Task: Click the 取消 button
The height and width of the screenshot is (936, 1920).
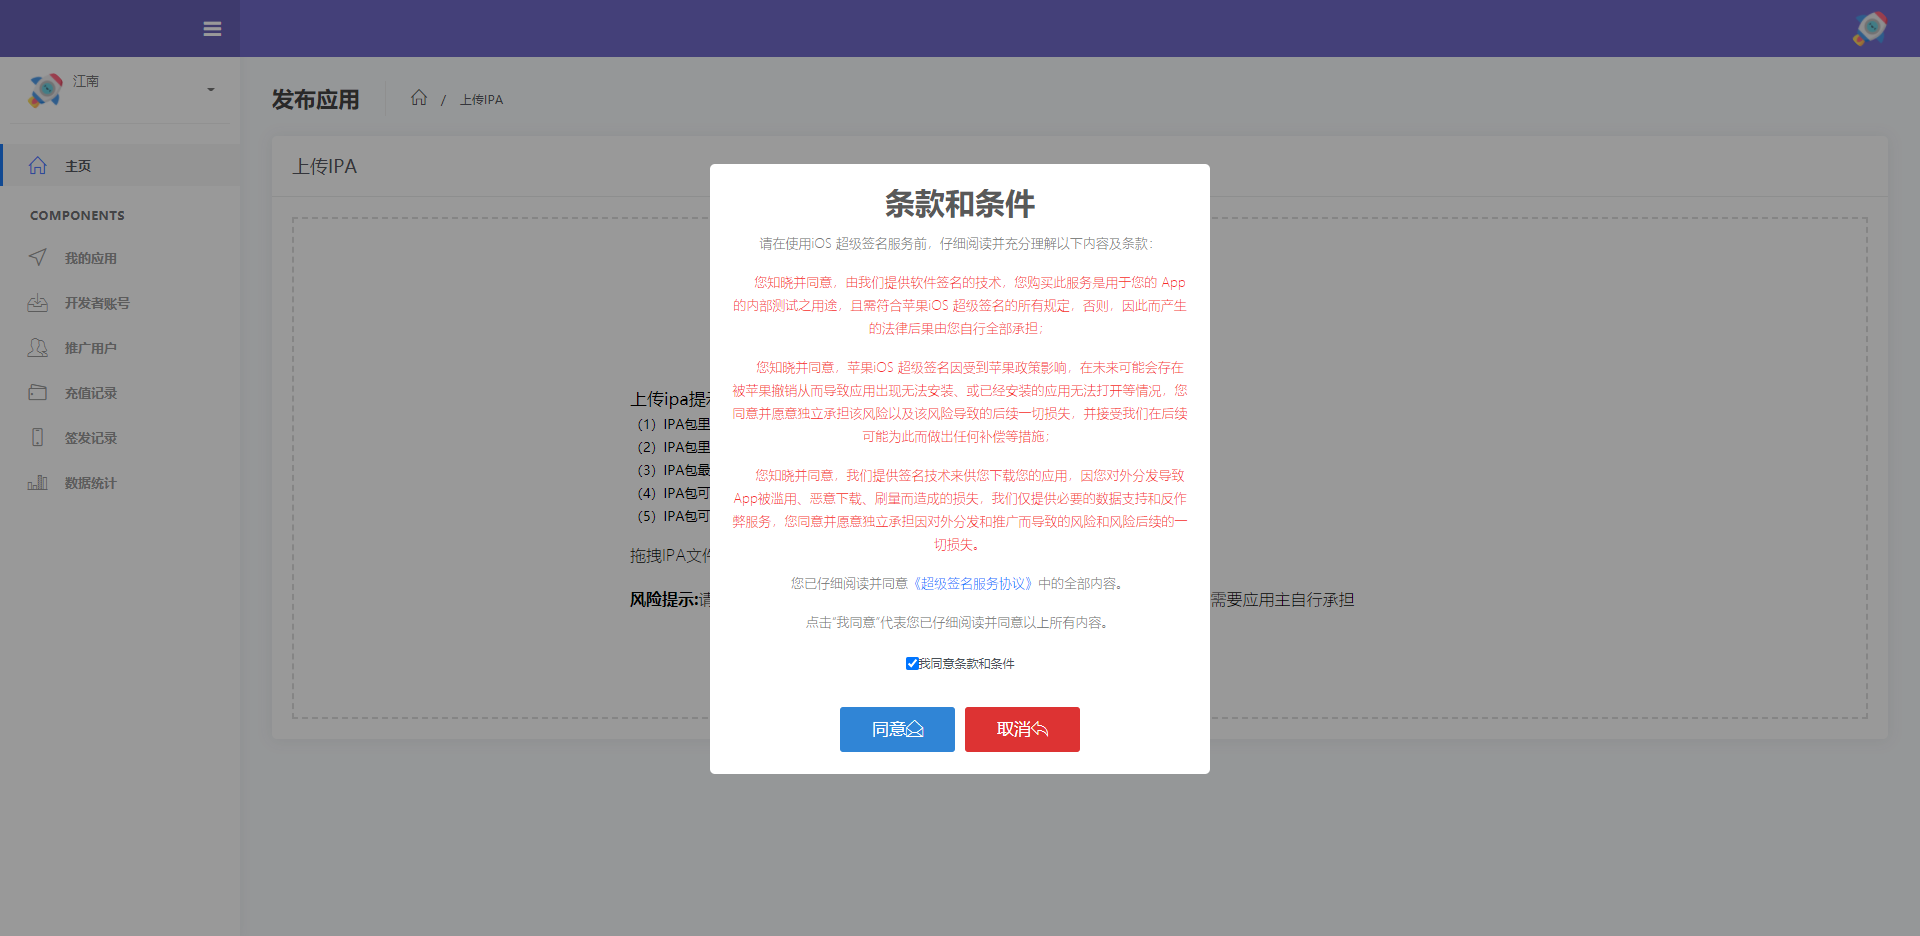Action: (1021, 729)
